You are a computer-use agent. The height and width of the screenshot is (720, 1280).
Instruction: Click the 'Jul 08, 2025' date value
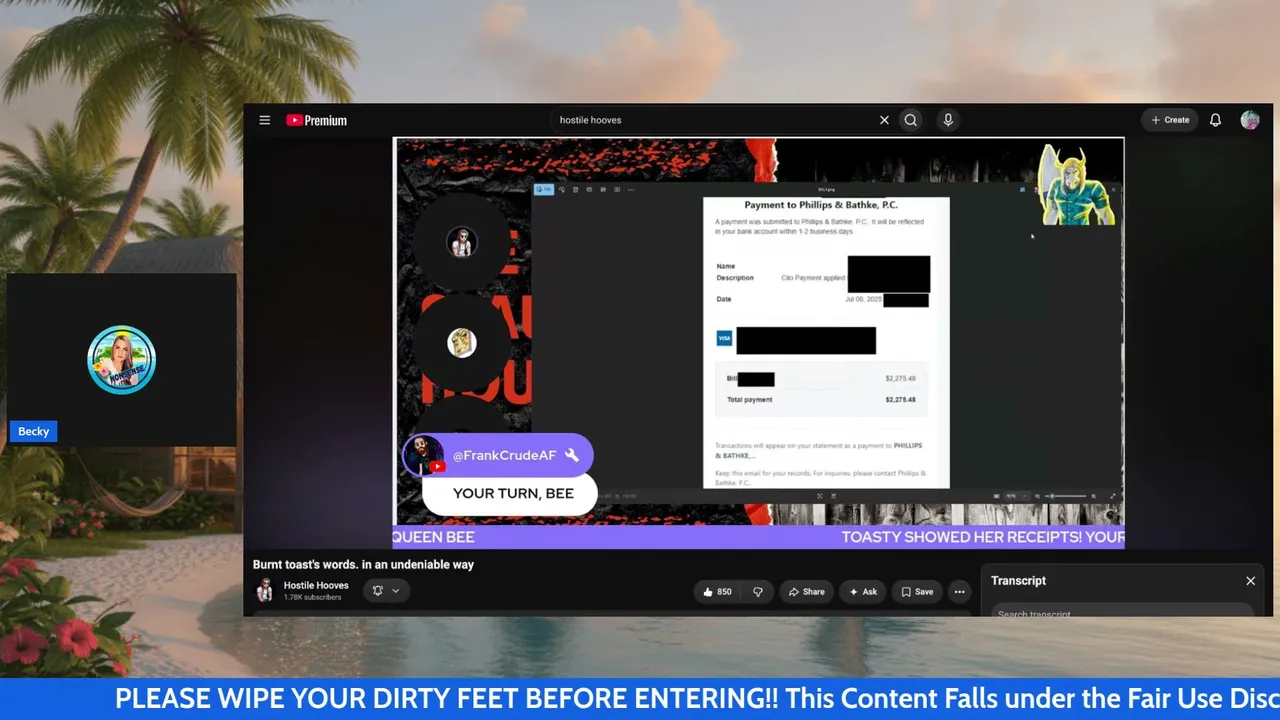(x=862, y=299)
